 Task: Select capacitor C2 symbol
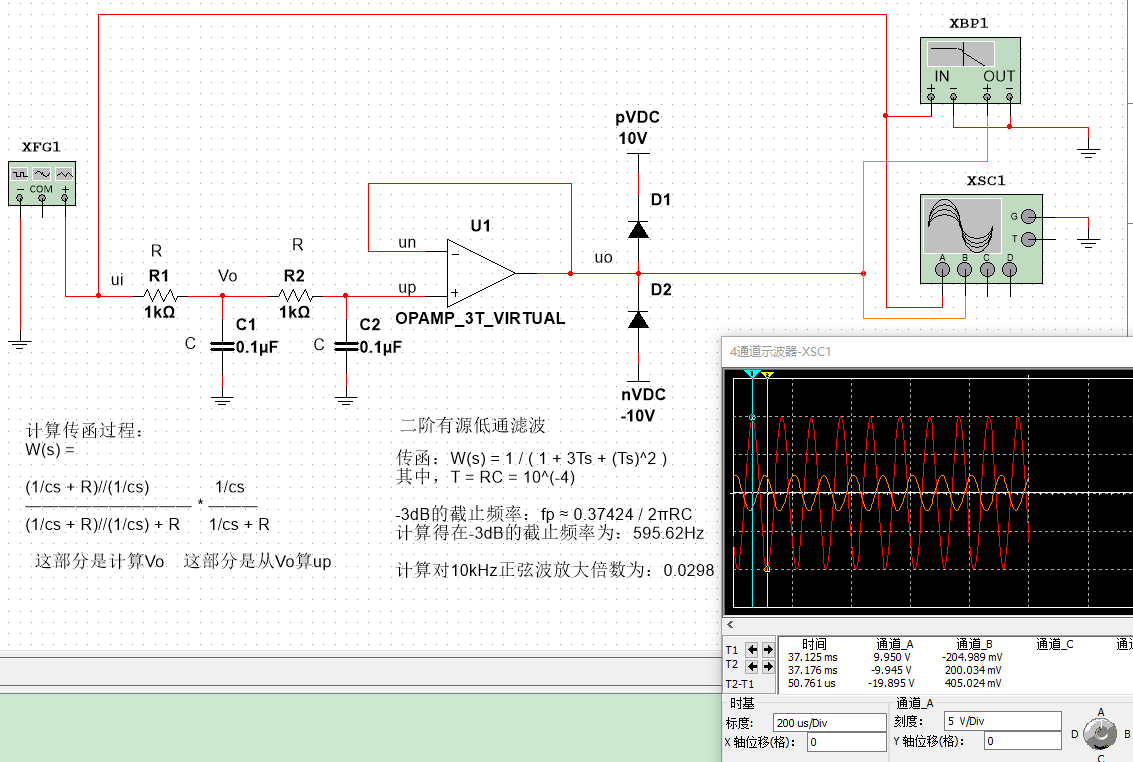(x=346, y=346)
